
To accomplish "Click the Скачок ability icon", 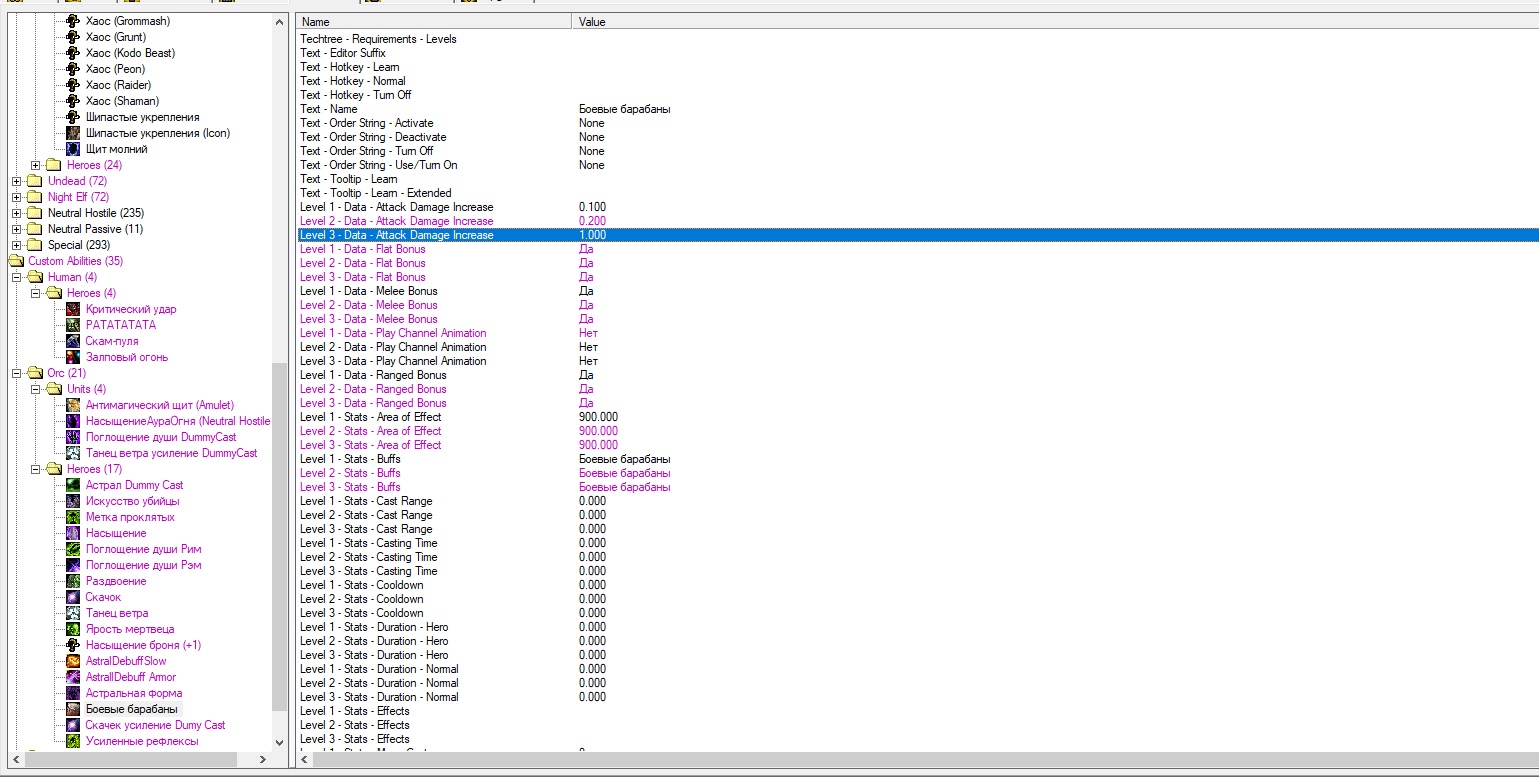I will tap(73, 597).
